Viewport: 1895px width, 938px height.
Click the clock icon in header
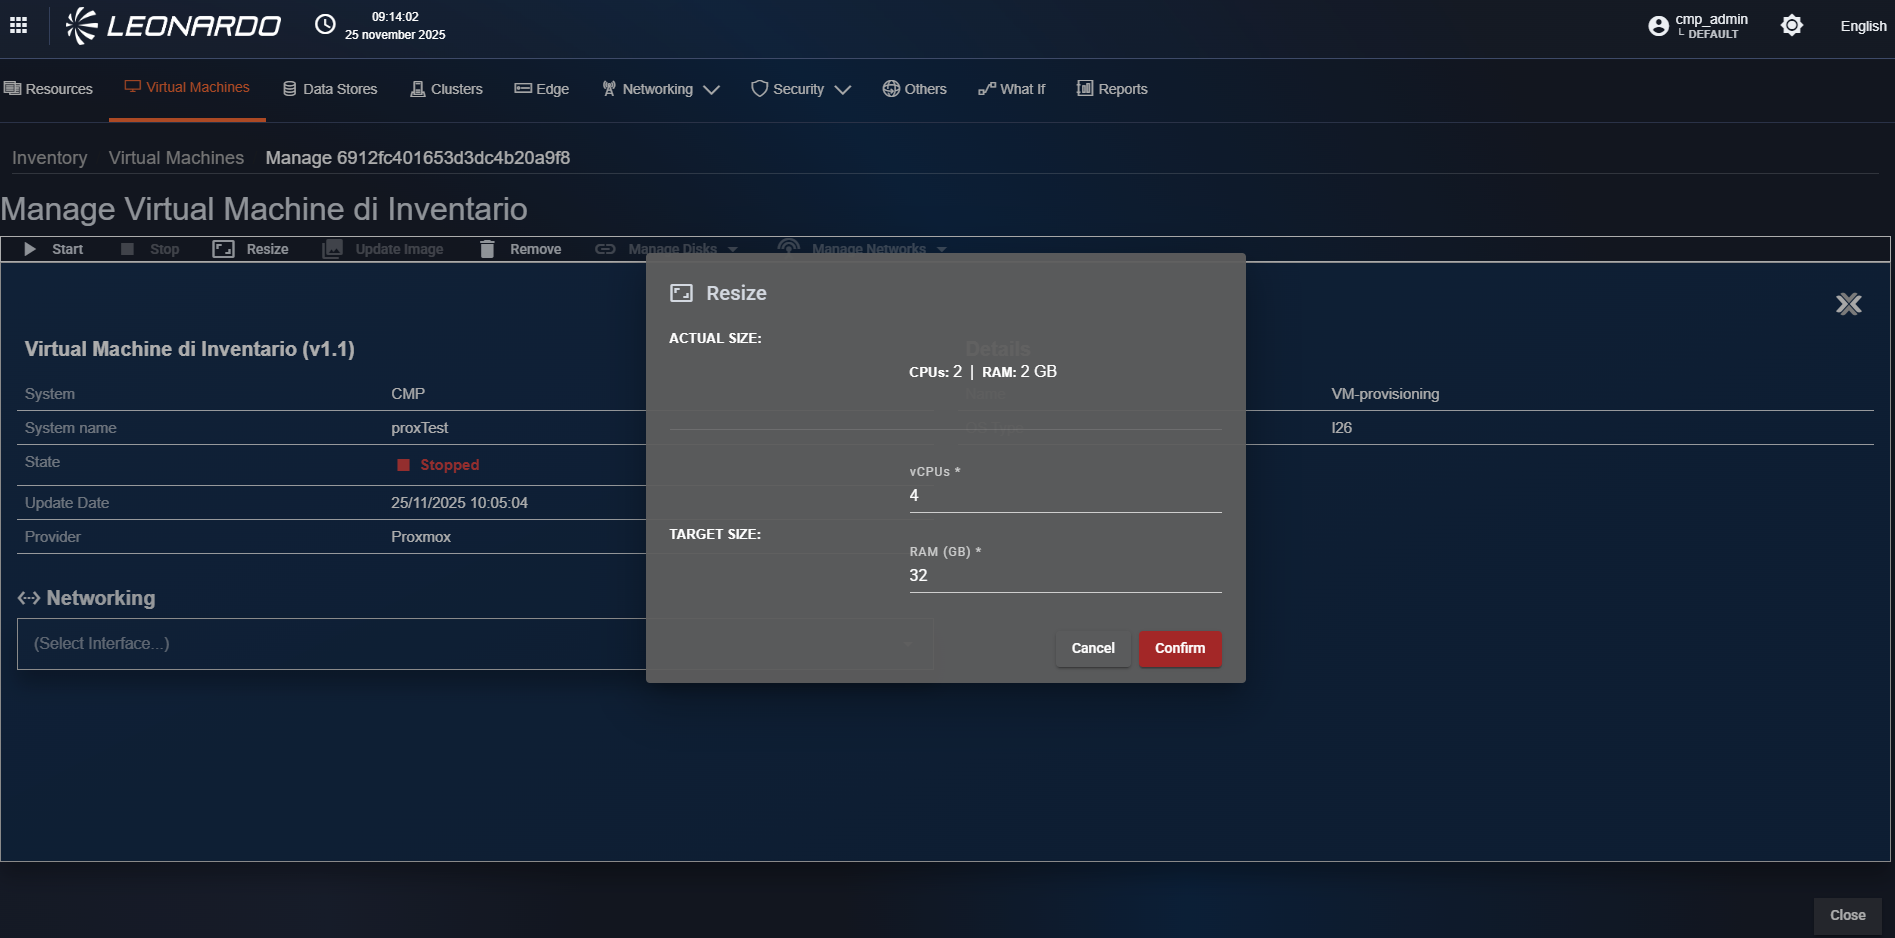(x=325, y=25)
